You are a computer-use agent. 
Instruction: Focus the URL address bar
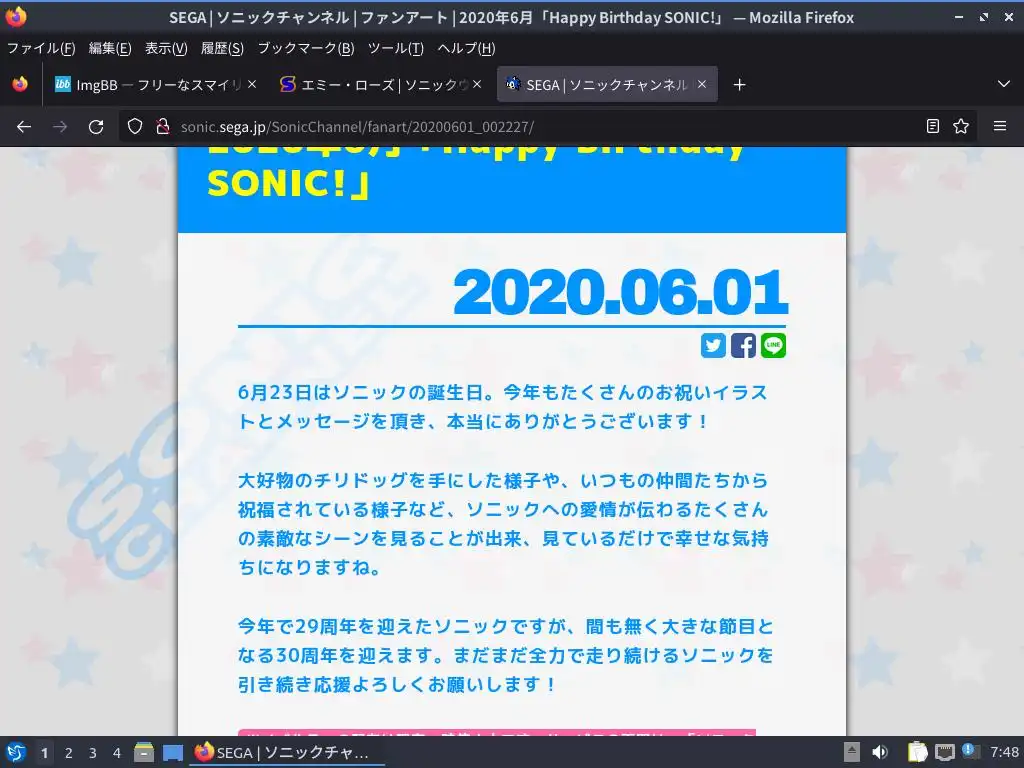547,127
